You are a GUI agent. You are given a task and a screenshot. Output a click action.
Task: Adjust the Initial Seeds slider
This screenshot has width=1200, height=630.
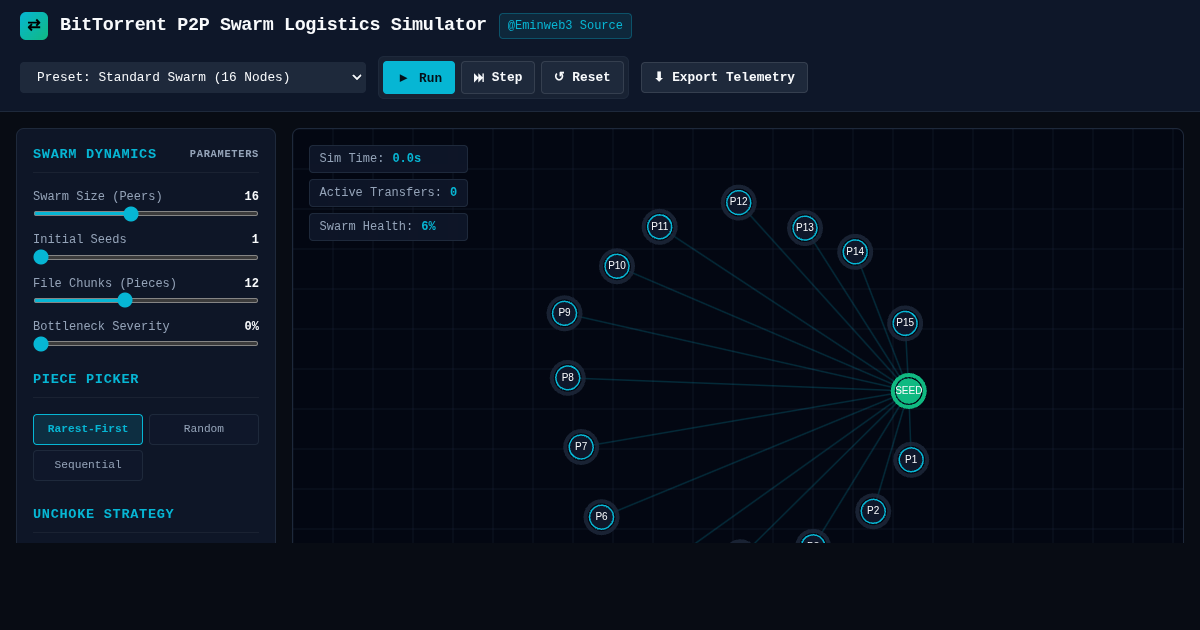(x=146, y=257)
